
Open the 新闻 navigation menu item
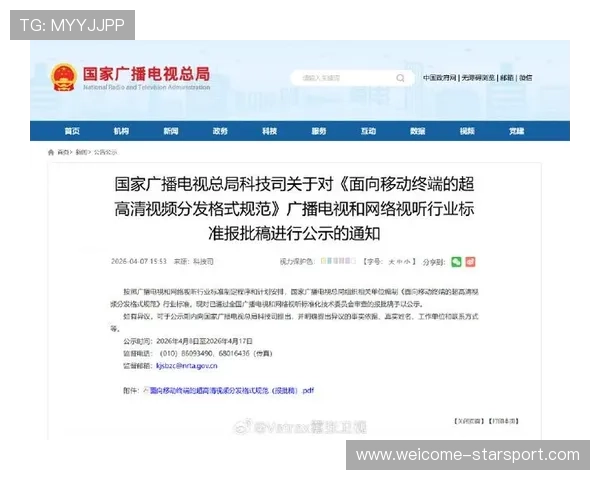(x=171, y=131)
